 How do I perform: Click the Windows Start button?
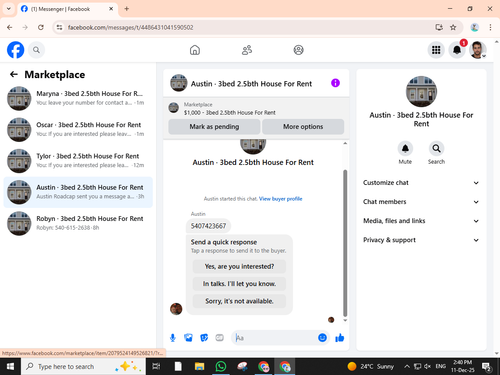tap(10, 367)
